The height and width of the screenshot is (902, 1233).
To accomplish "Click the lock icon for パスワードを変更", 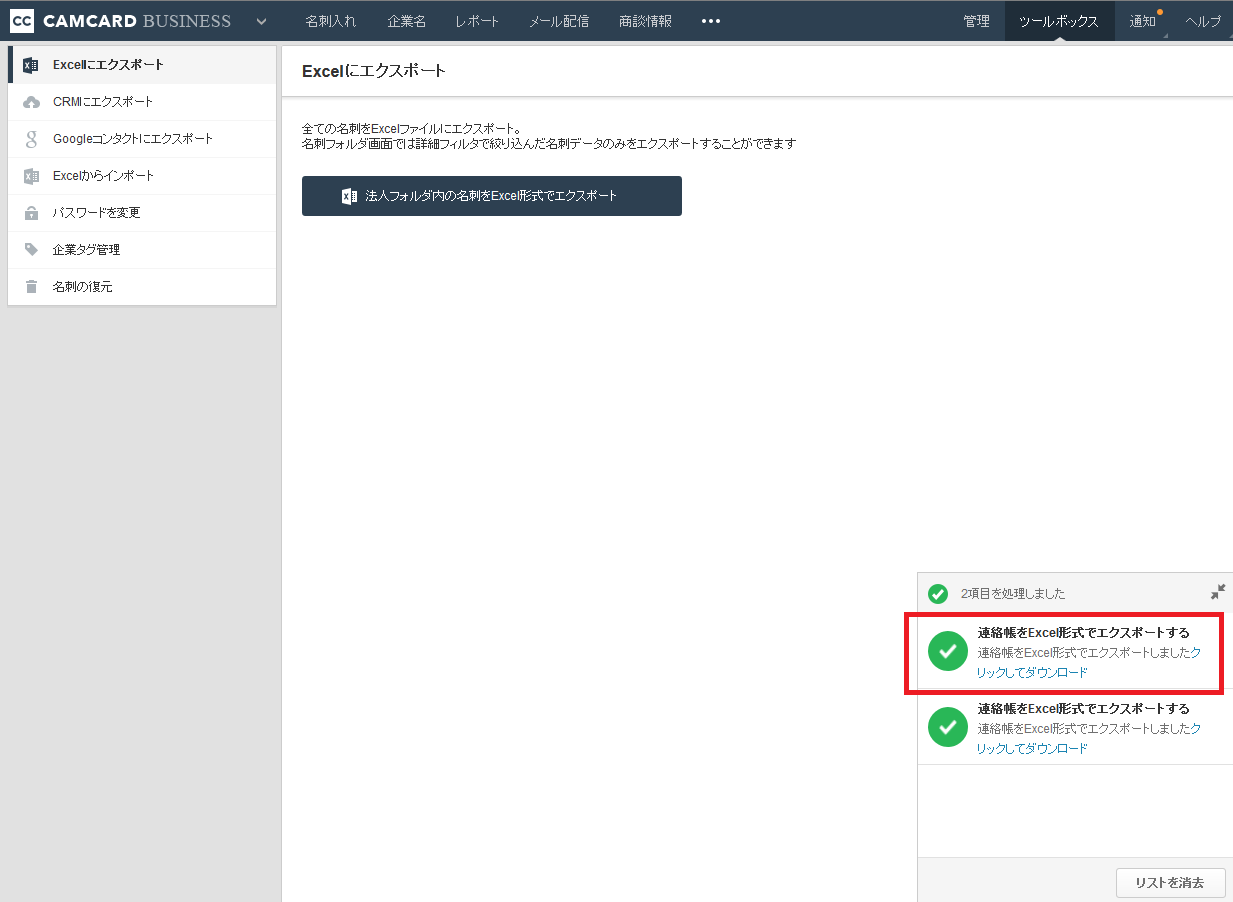I will pyautogui.click(x=31, y=213).
